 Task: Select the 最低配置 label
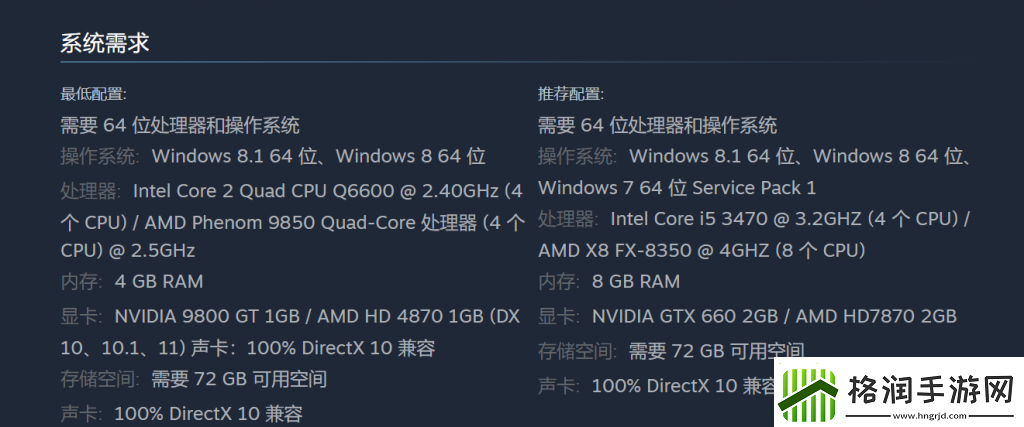93,94
